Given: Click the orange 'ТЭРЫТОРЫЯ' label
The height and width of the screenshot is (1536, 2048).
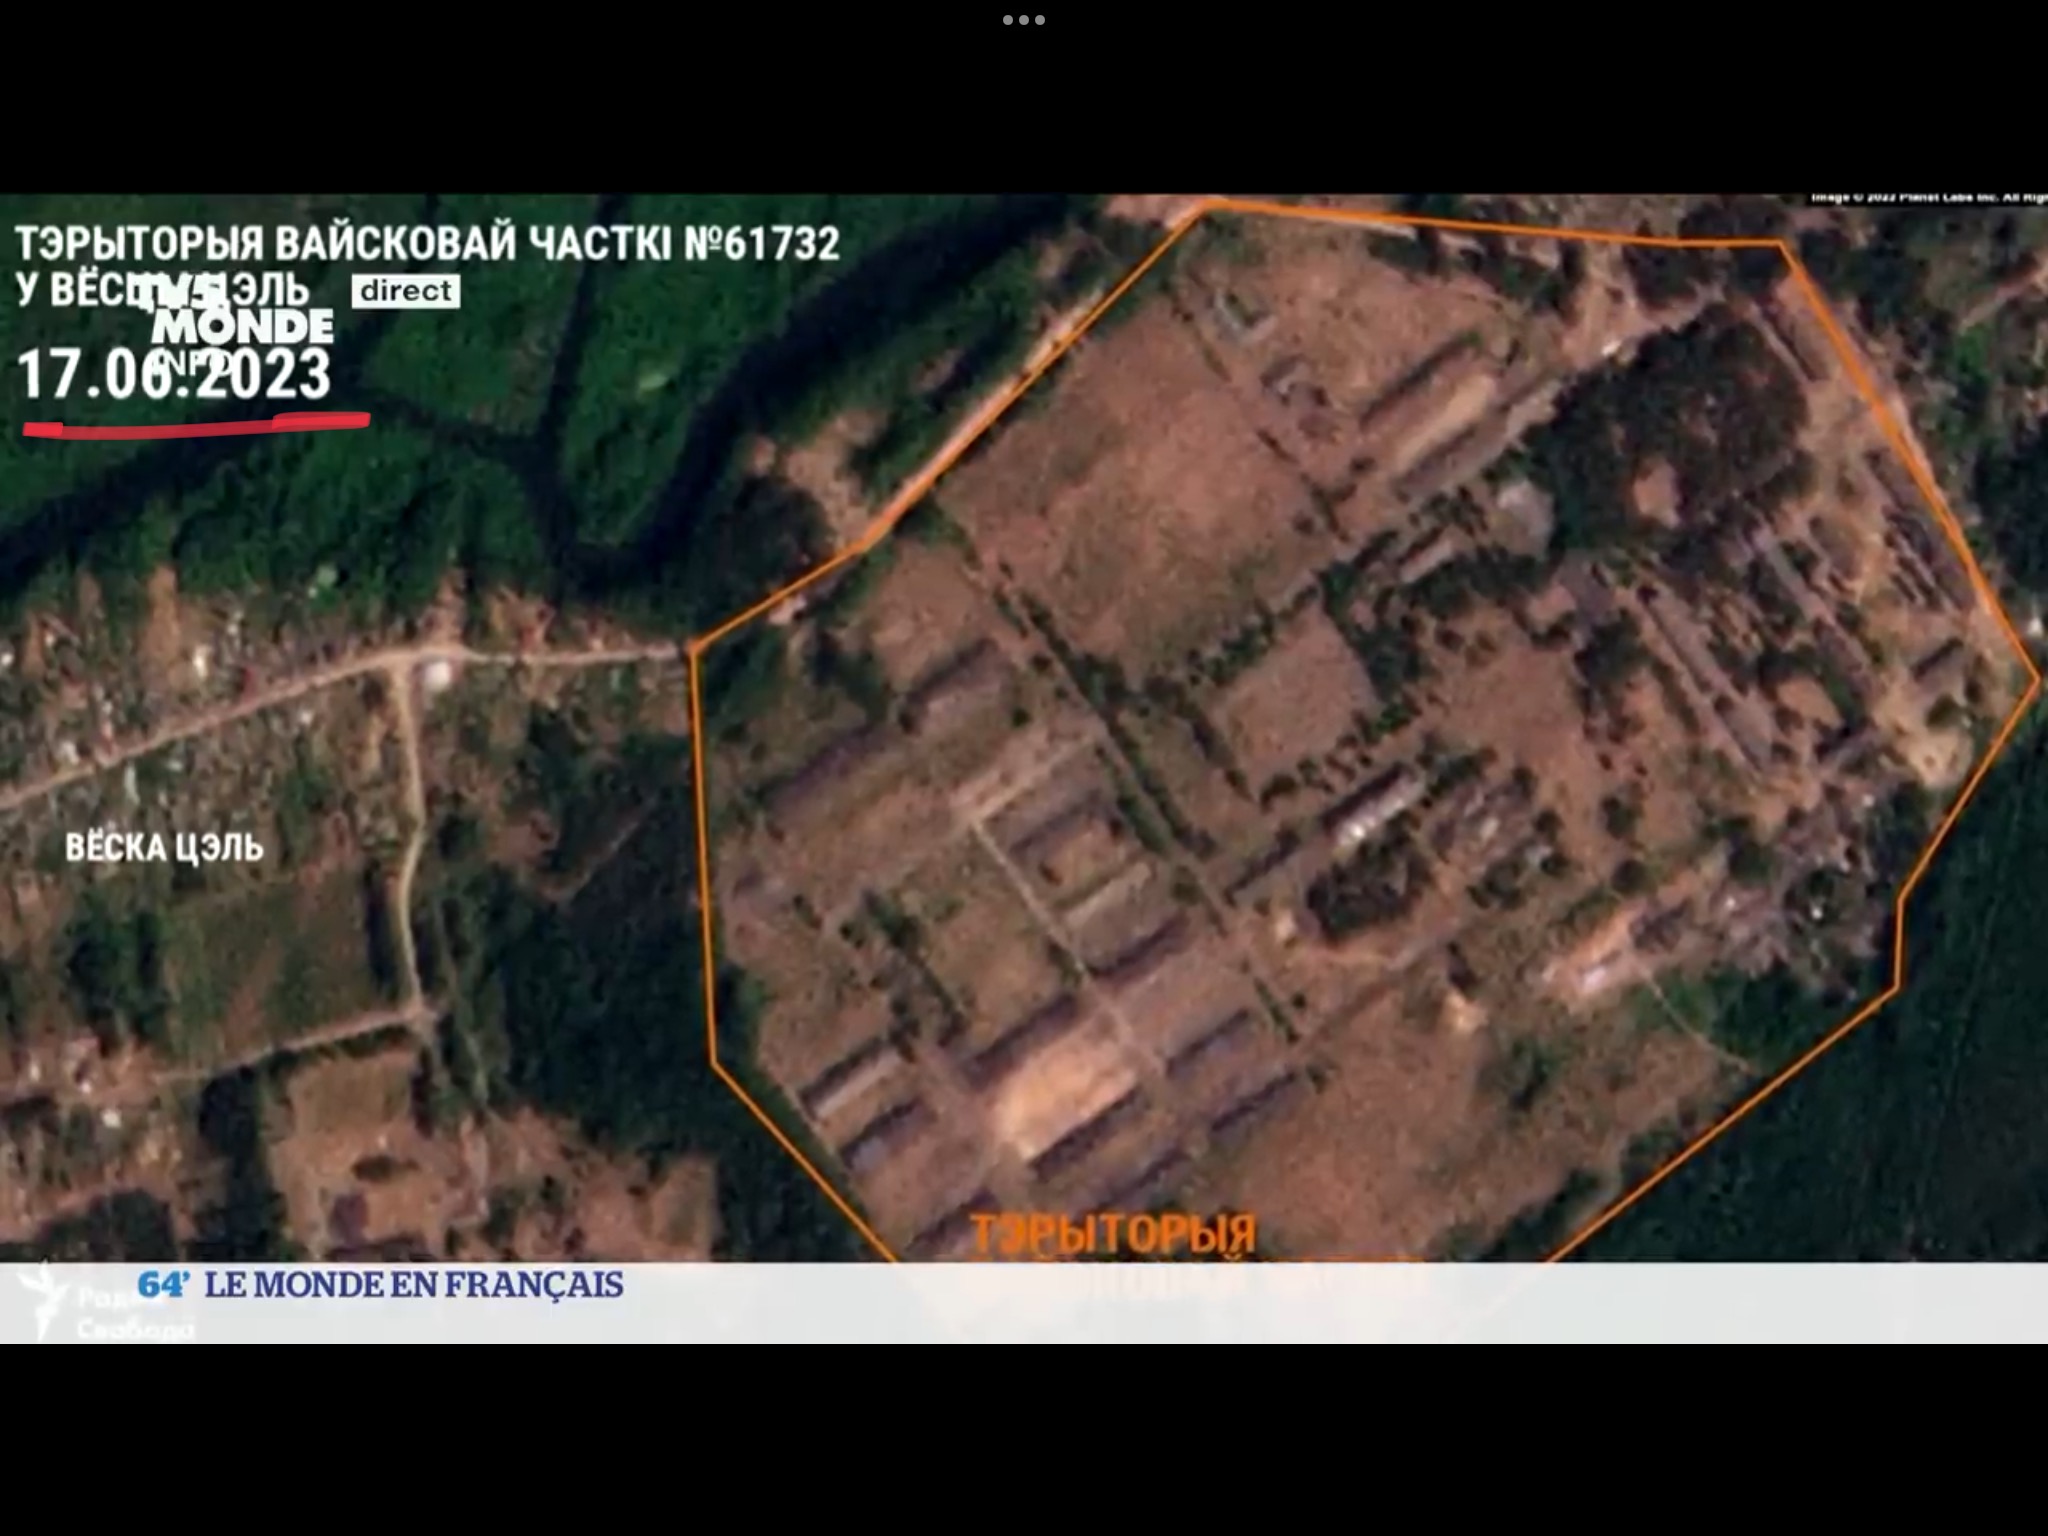Looking at the screenshot, I should point(1113,1233).
